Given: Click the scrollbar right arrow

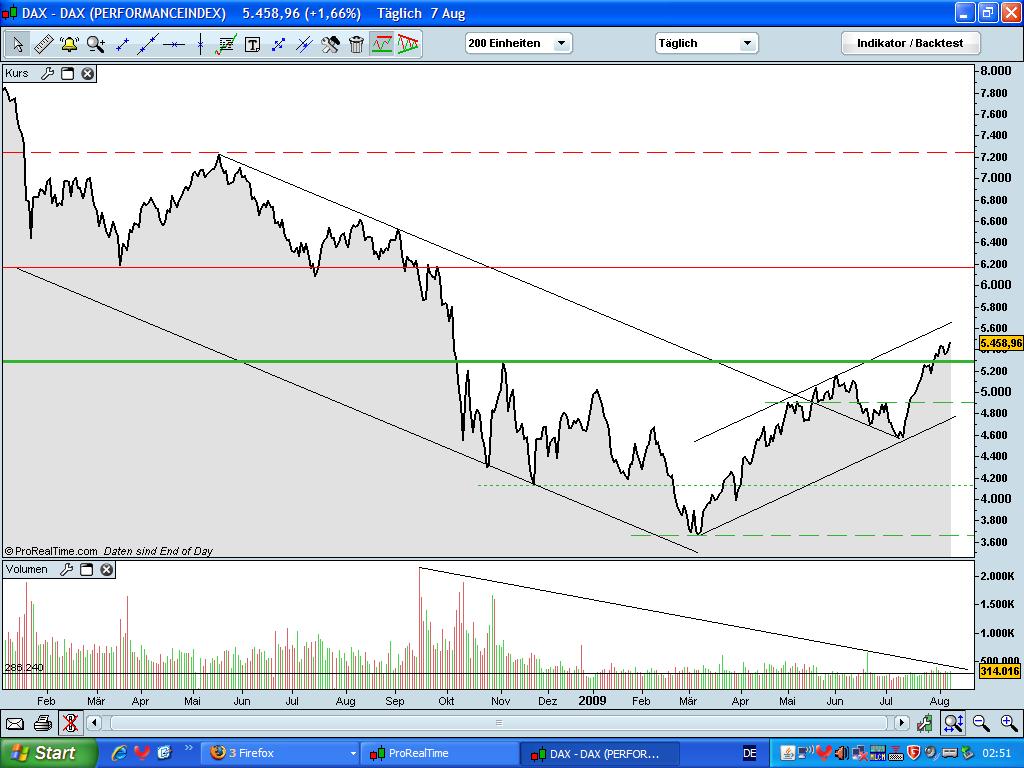Looking at the screenshot, I should (902, 722).
